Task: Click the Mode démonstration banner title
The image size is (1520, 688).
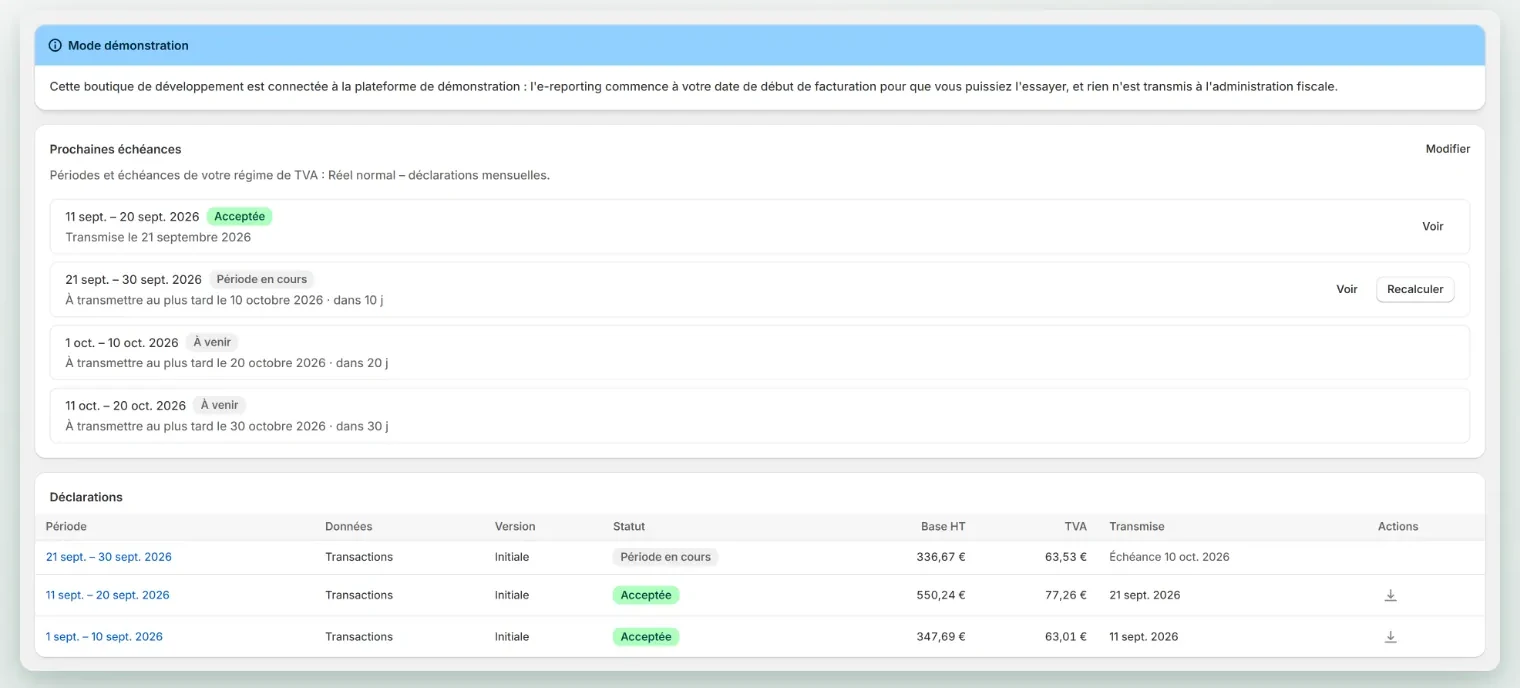Action: click(x=128, y=45)
